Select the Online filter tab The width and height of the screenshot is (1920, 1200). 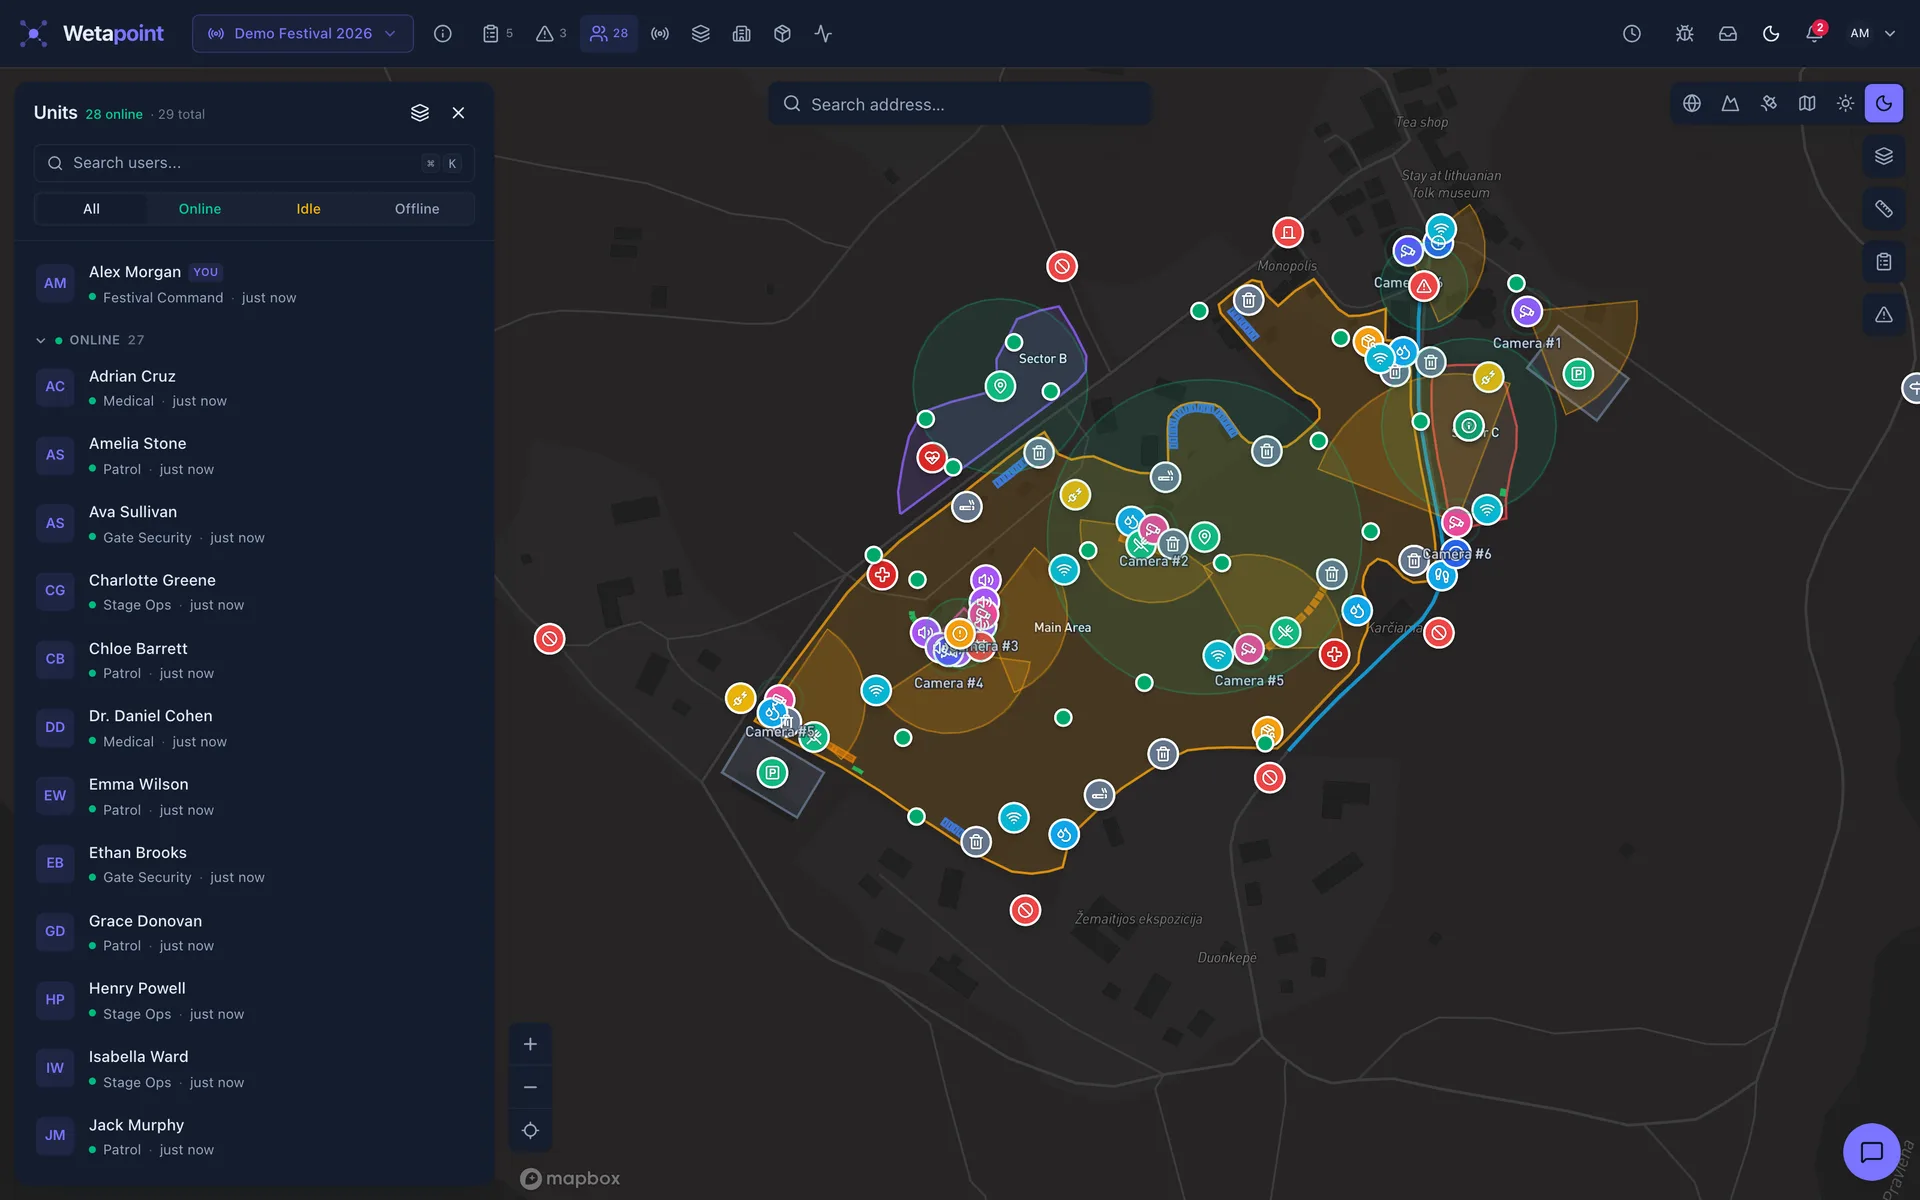[200, 209]
